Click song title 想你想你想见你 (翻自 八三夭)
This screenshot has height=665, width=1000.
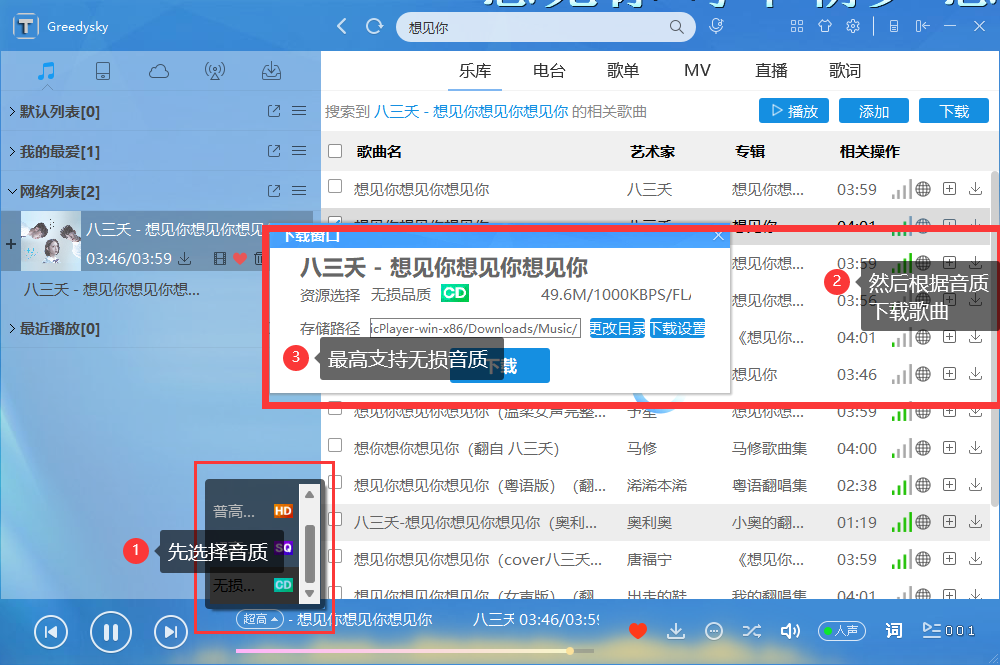tap(457, 448)
